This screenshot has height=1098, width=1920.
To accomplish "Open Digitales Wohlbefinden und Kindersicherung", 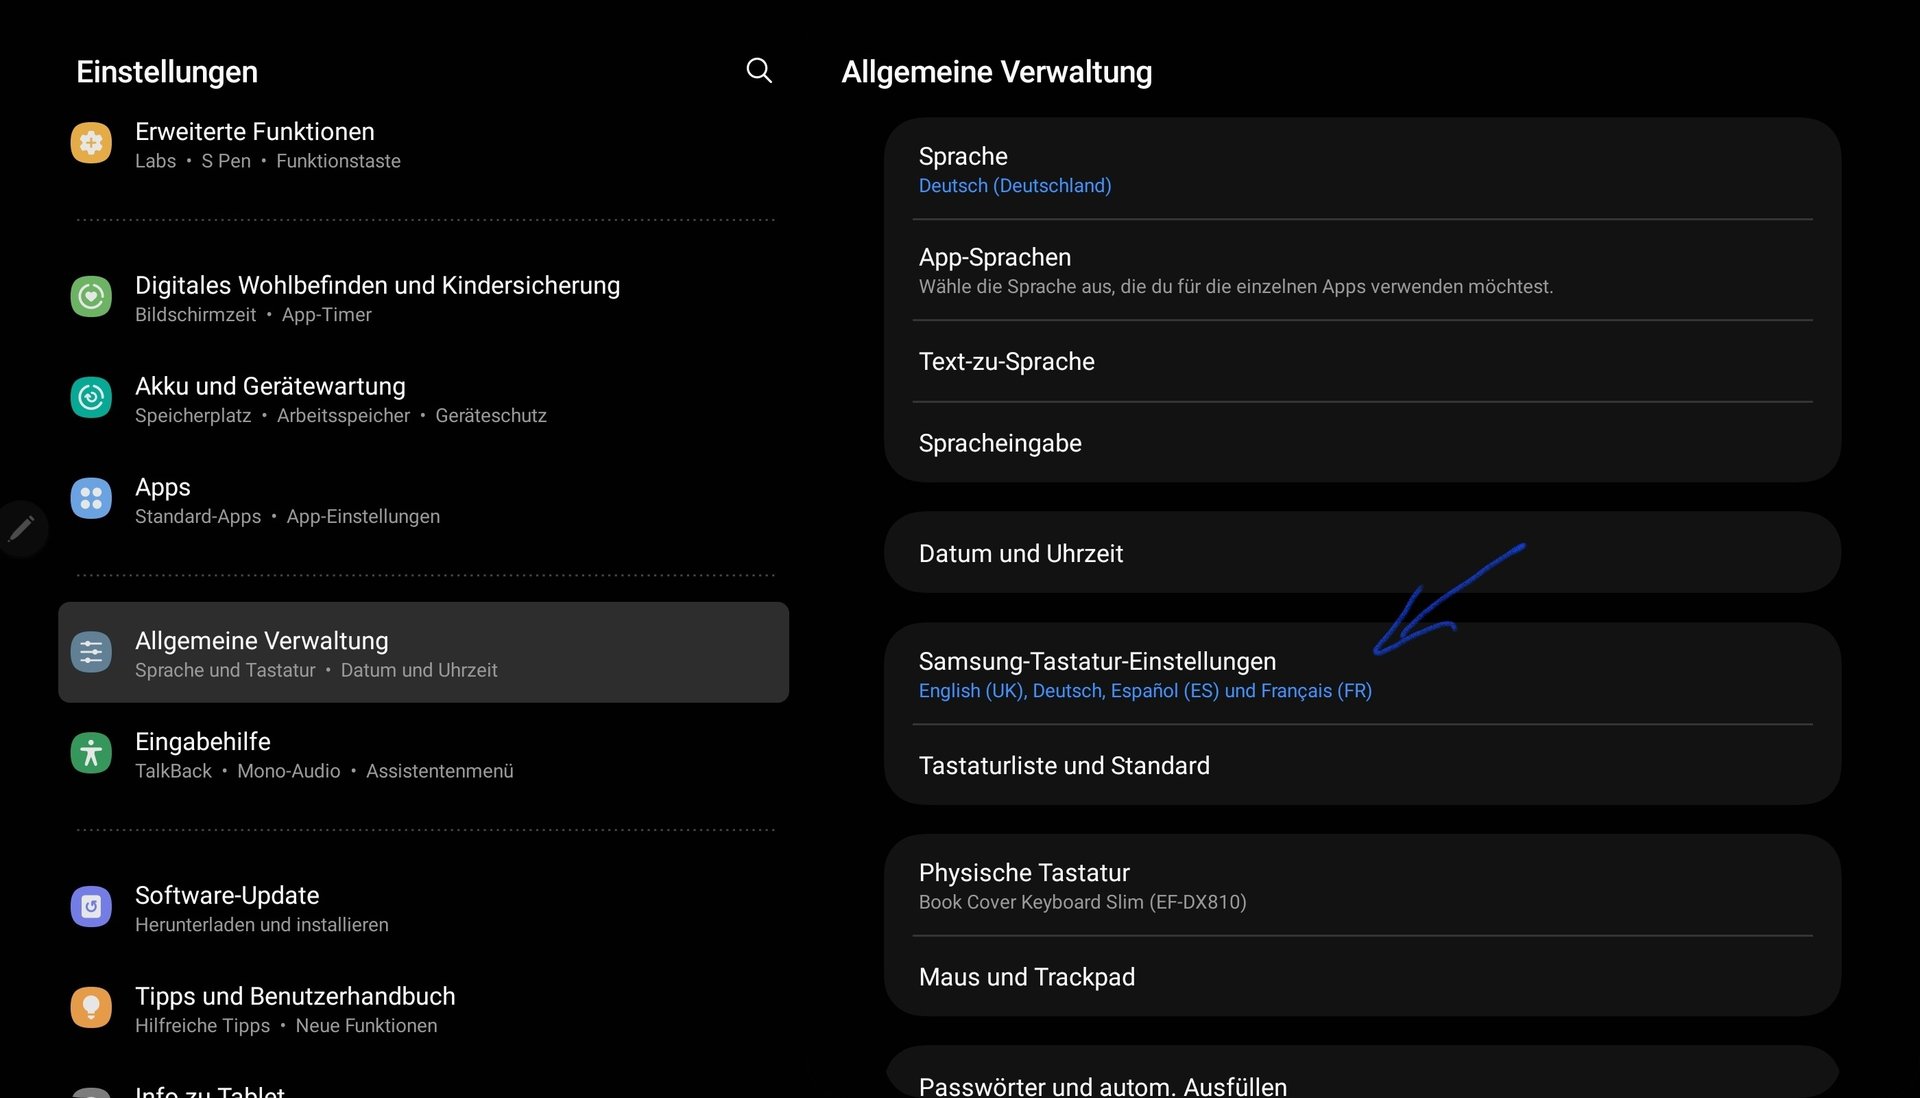I will pos(424,298).
